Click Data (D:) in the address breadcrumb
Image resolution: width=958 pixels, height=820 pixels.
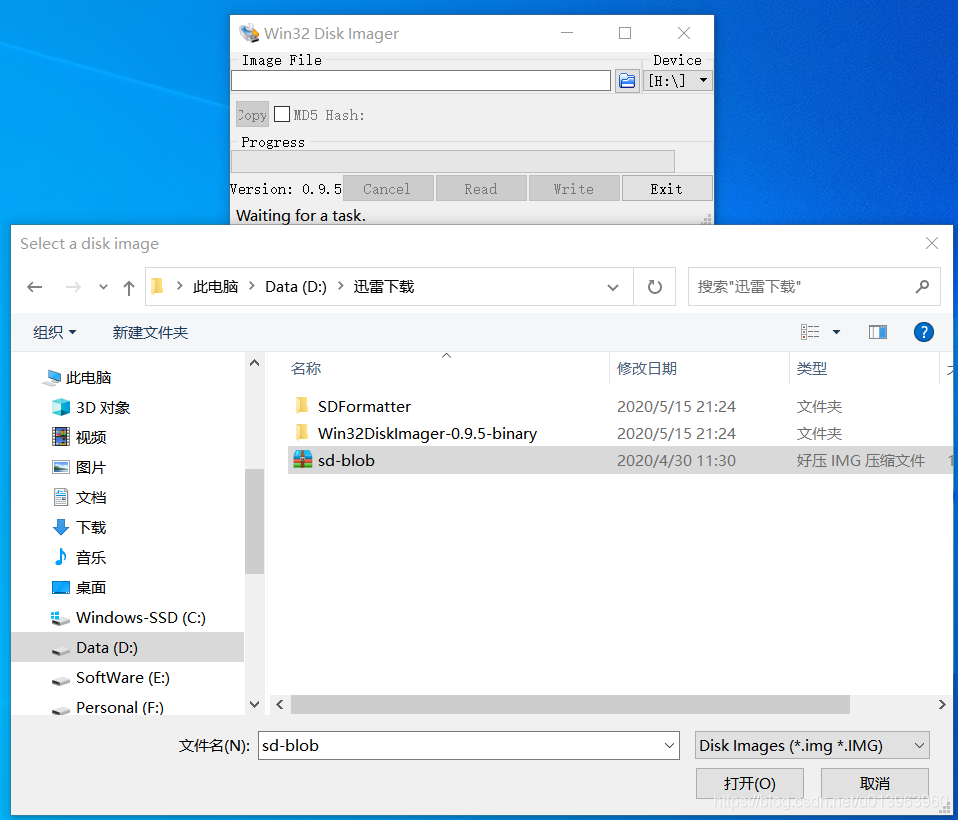pos(296,287)
